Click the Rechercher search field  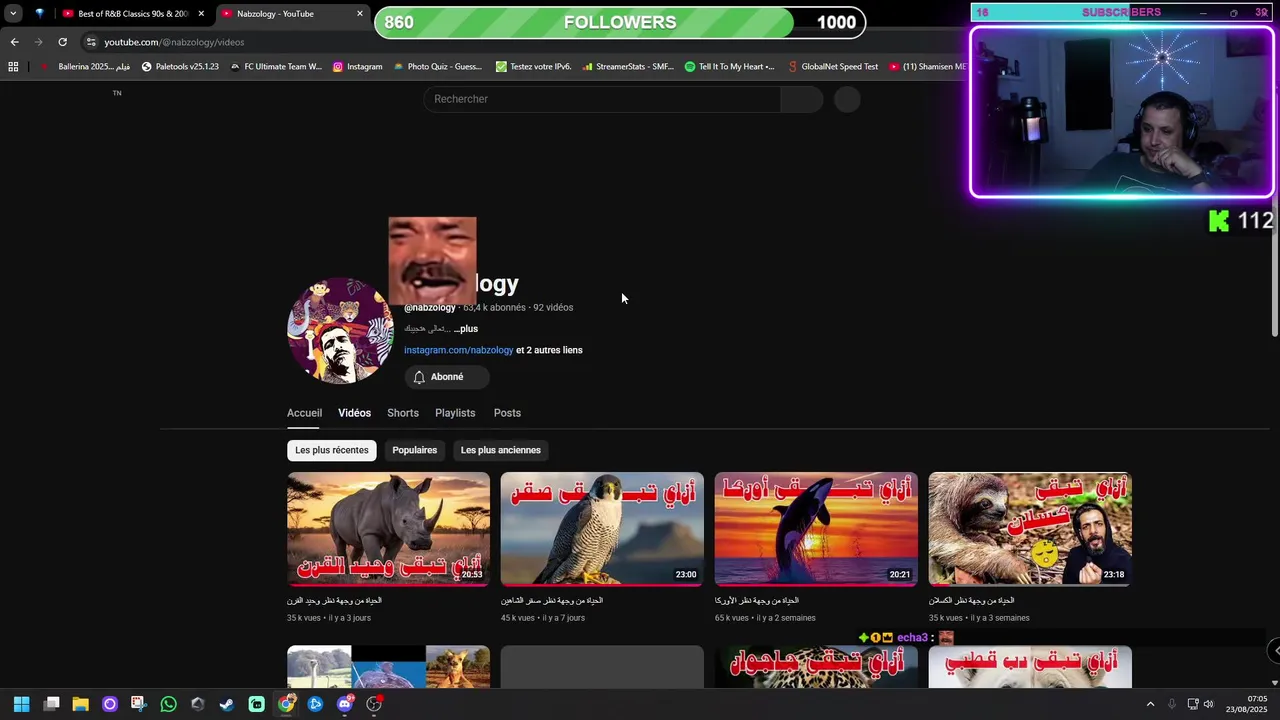pyautogui.click(x=602, y=99)
